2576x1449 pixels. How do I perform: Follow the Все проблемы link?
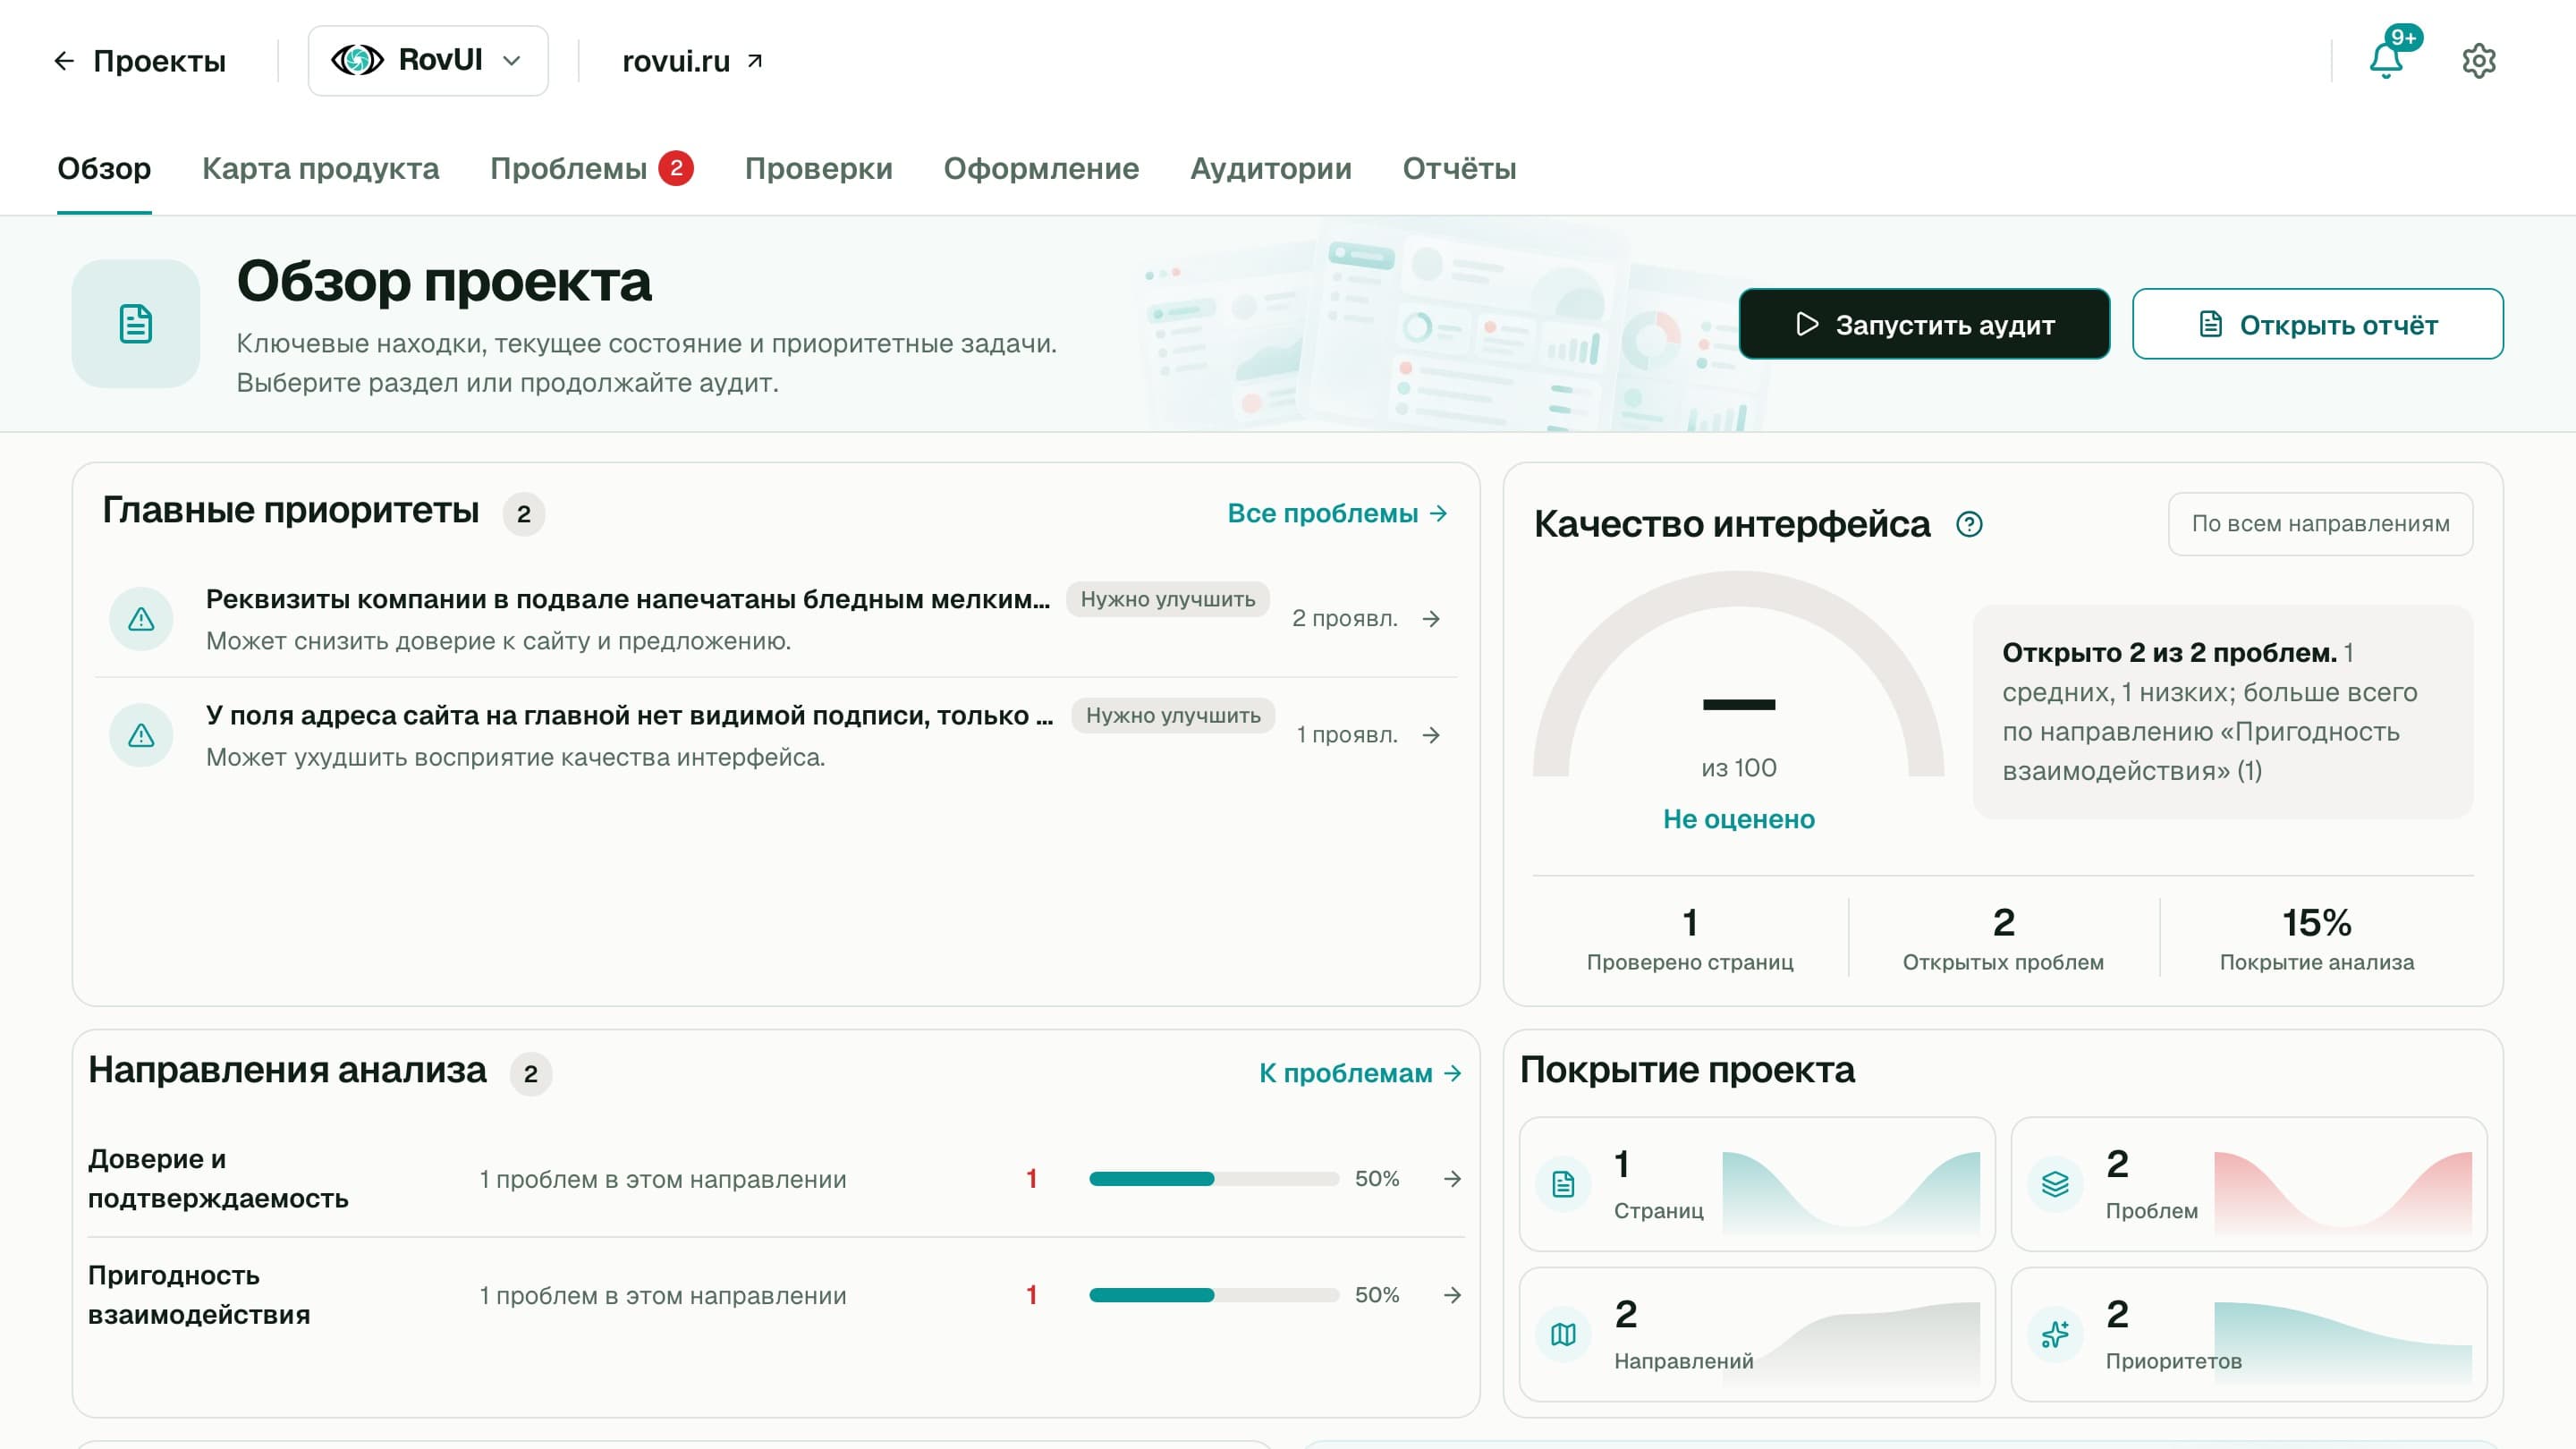[x=1337, y=513]
